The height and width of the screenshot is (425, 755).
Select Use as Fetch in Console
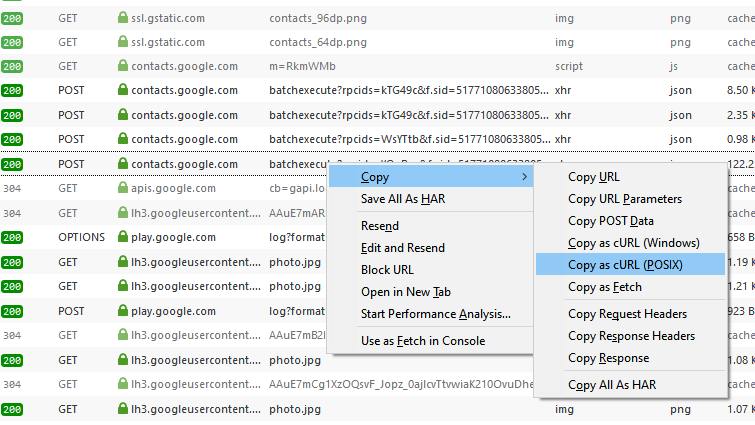423,341
